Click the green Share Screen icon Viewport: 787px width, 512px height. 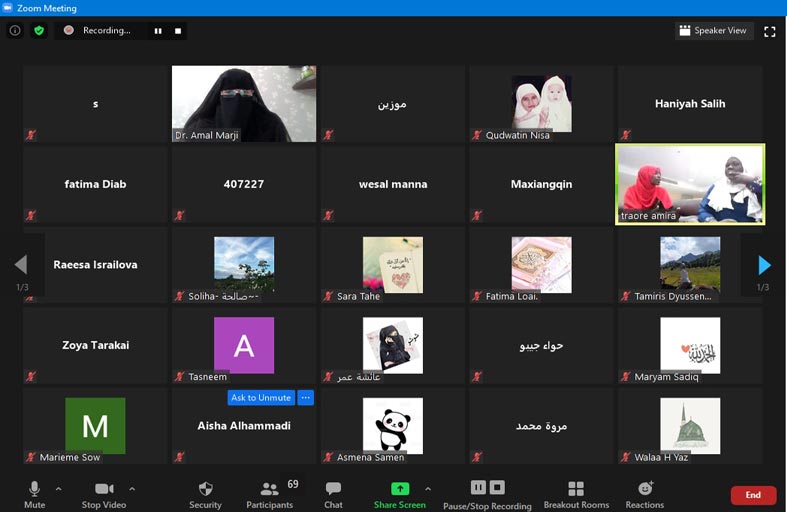399,489
